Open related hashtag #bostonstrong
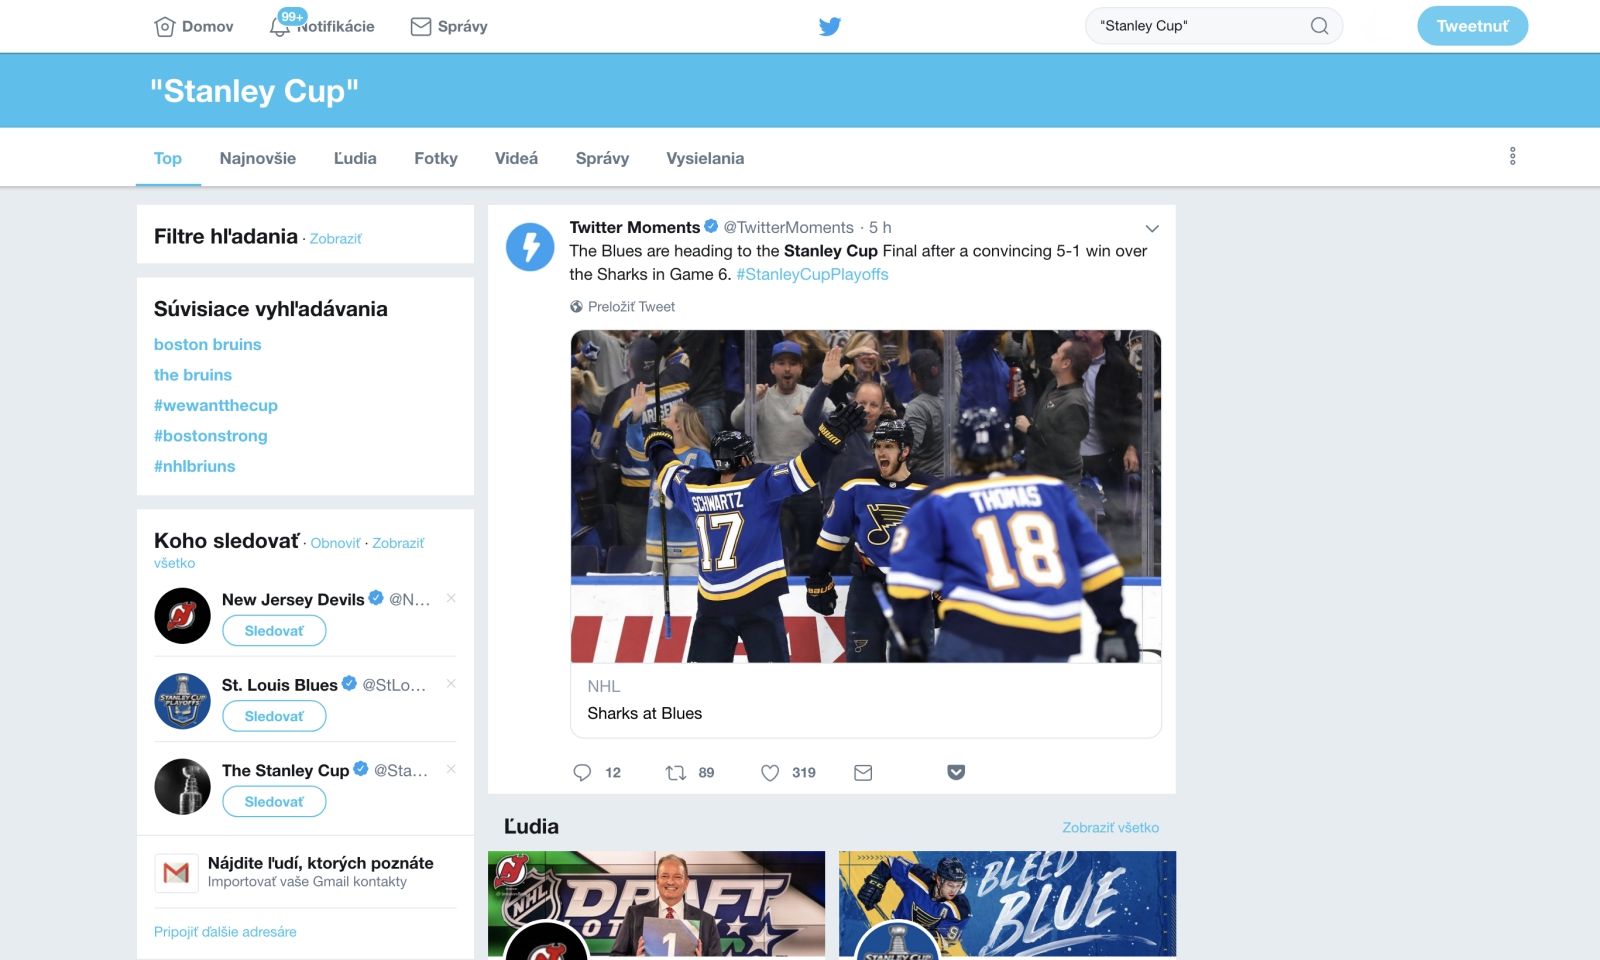 coord(211,436)
